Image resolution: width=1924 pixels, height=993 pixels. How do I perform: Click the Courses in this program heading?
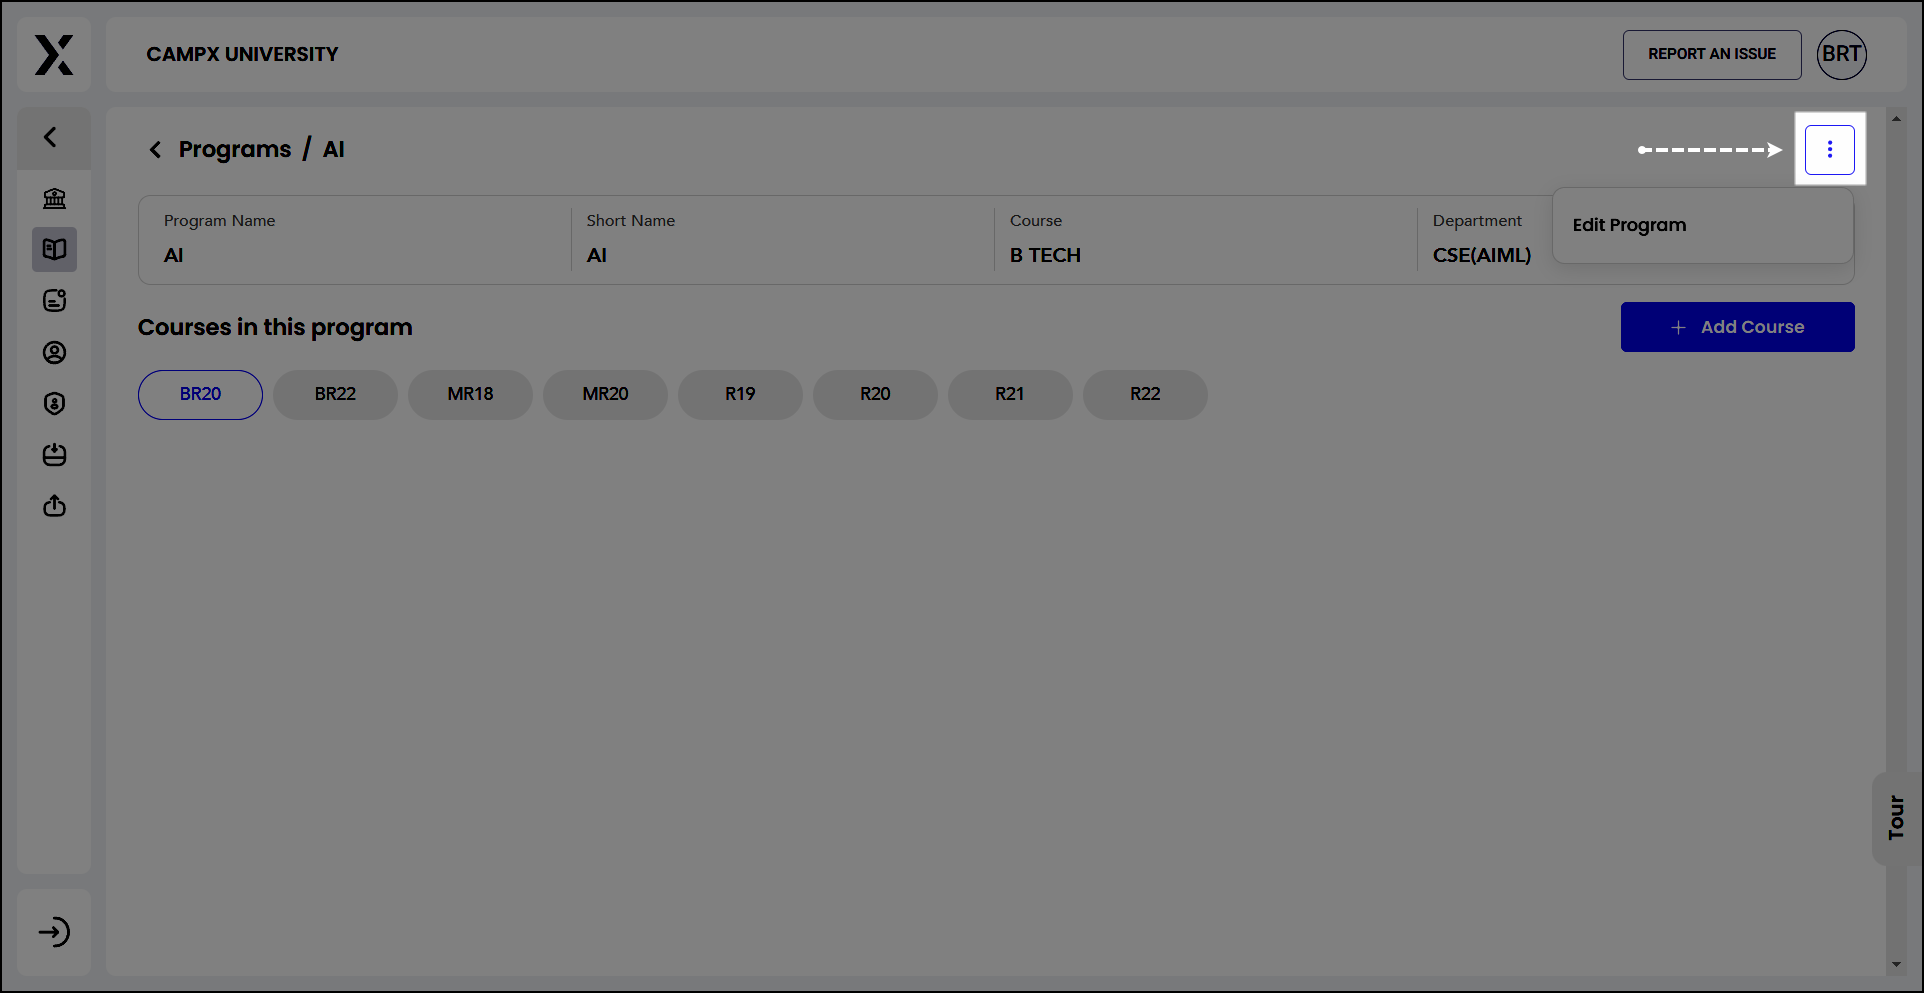275,328
